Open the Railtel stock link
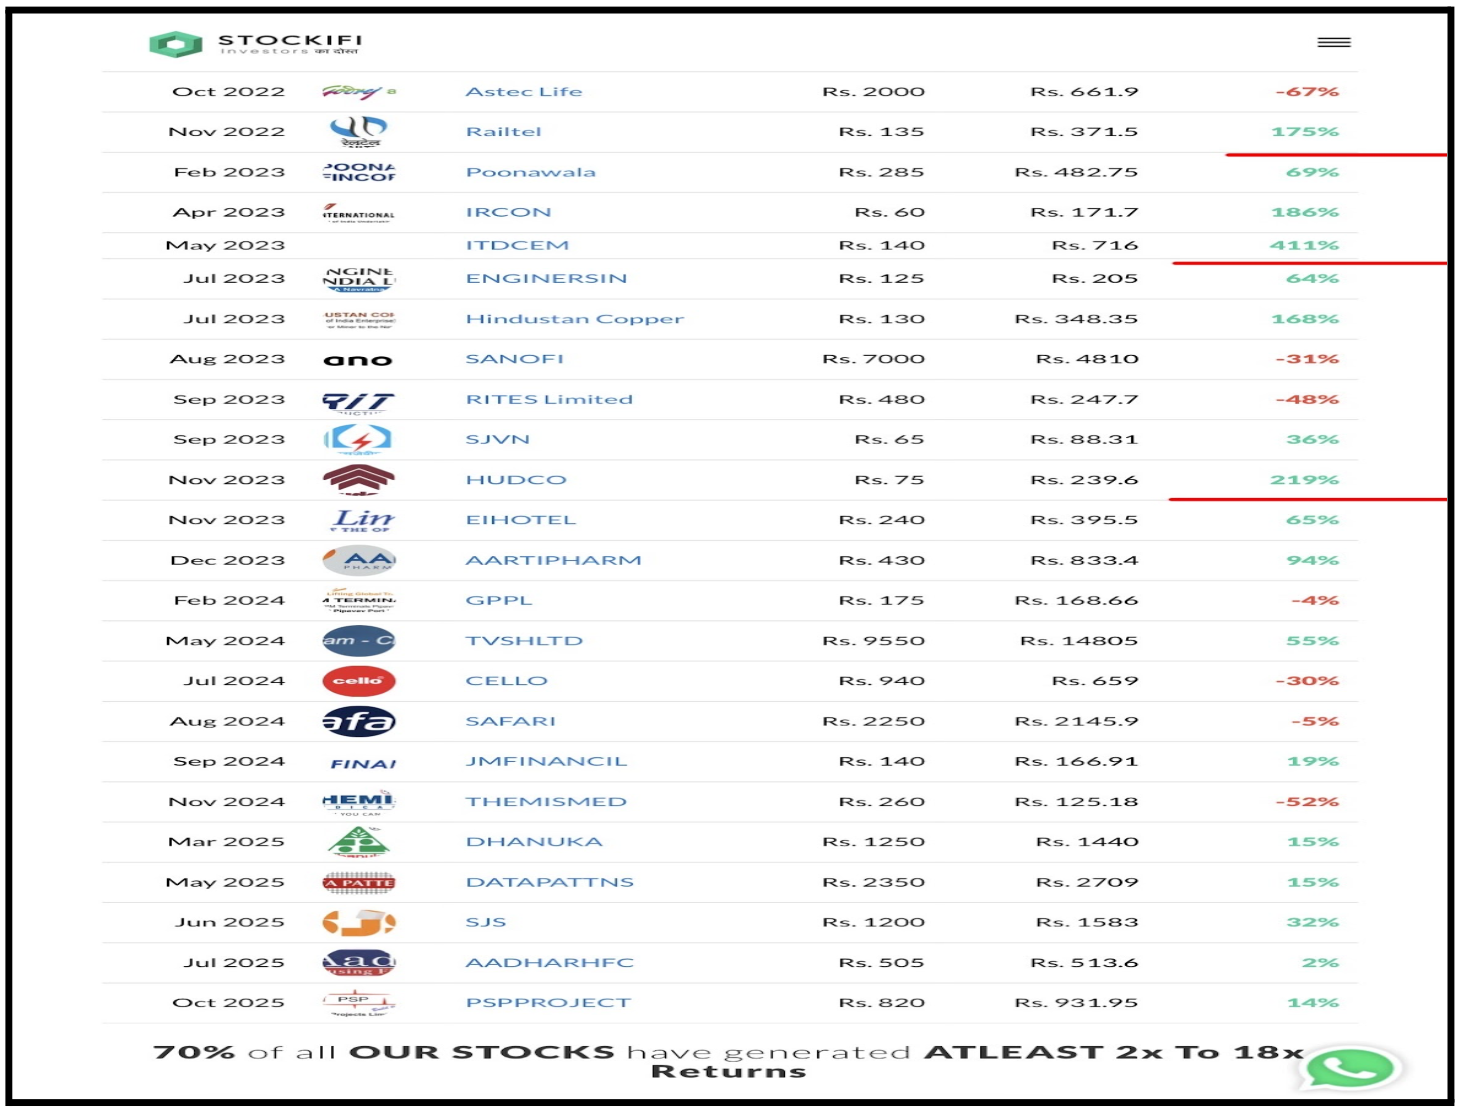The height and width of the screenshot is (1114, 1462). click(504, 132)
